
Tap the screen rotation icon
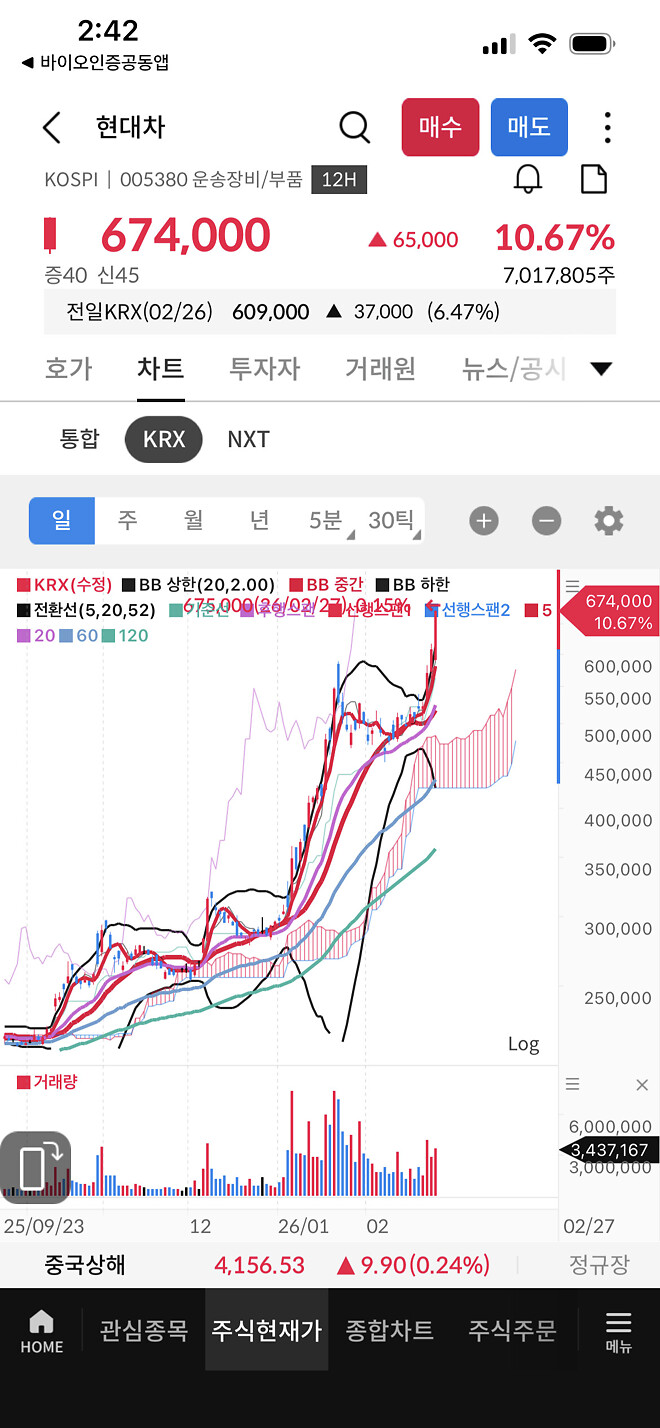pos(37,1166)
